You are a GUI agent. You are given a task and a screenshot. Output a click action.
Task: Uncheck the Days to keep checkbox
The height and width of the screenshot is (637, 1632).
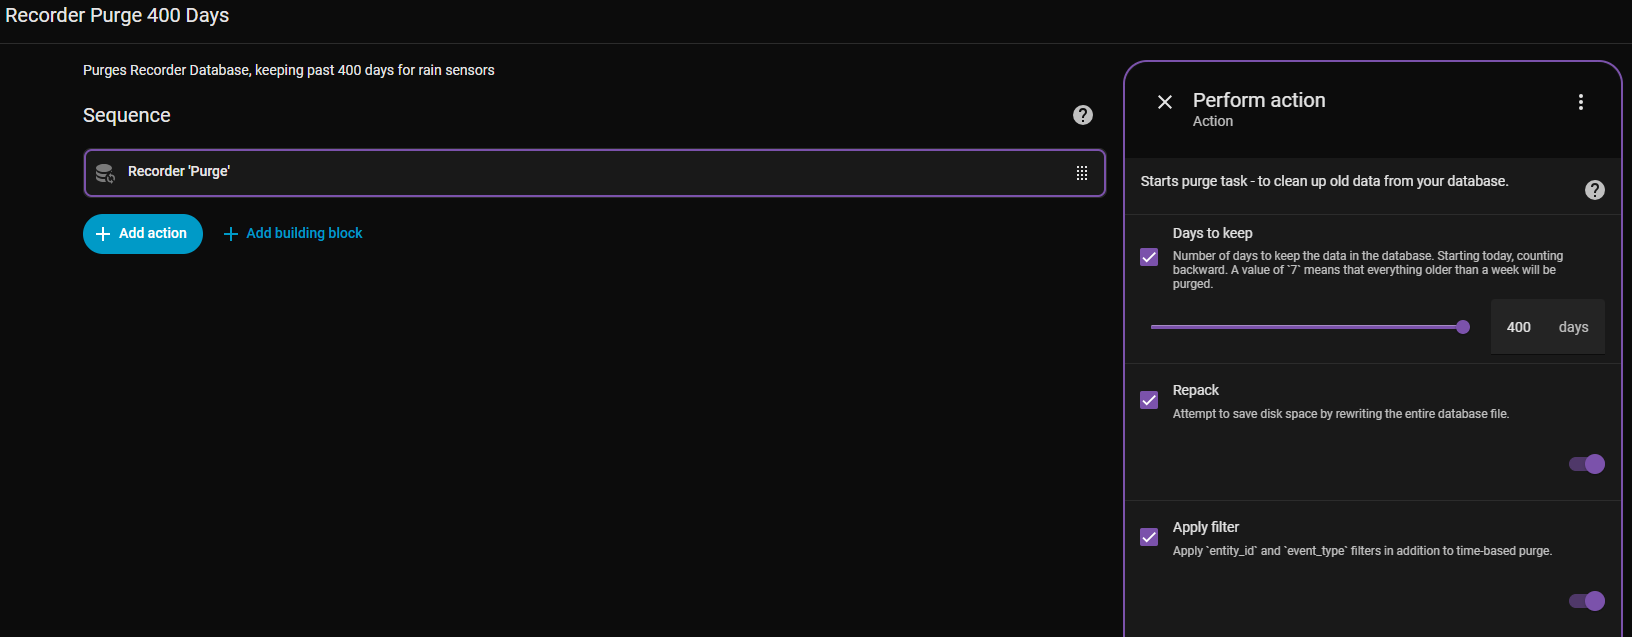click(x=1149, y=257)
